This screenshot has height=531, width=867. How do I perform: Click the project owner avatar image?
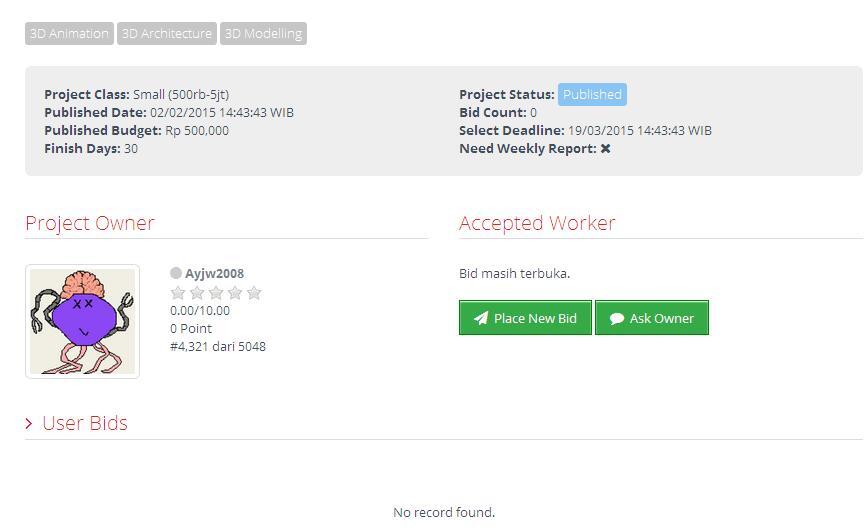[82, 321]
